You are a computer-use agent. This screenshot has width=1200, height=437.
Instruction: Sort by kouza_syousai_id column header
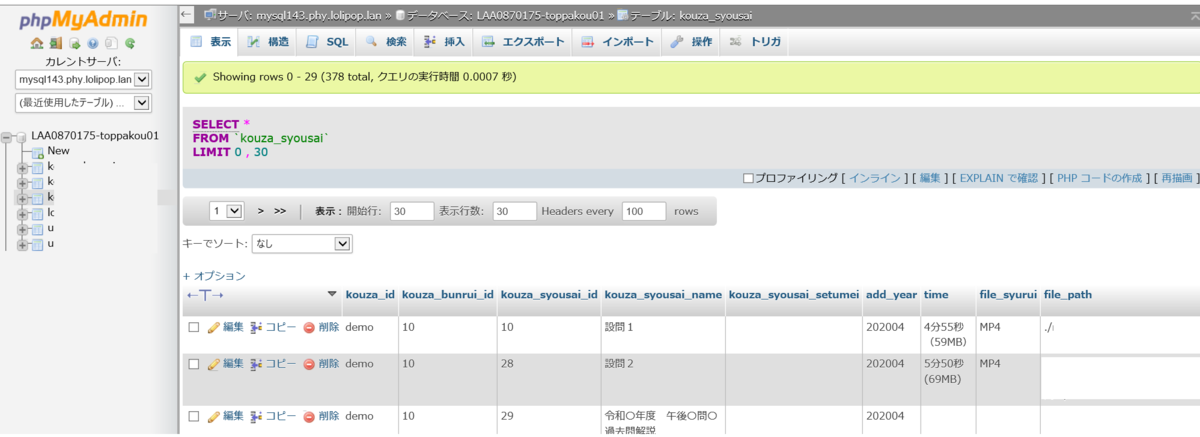point(549,295)
